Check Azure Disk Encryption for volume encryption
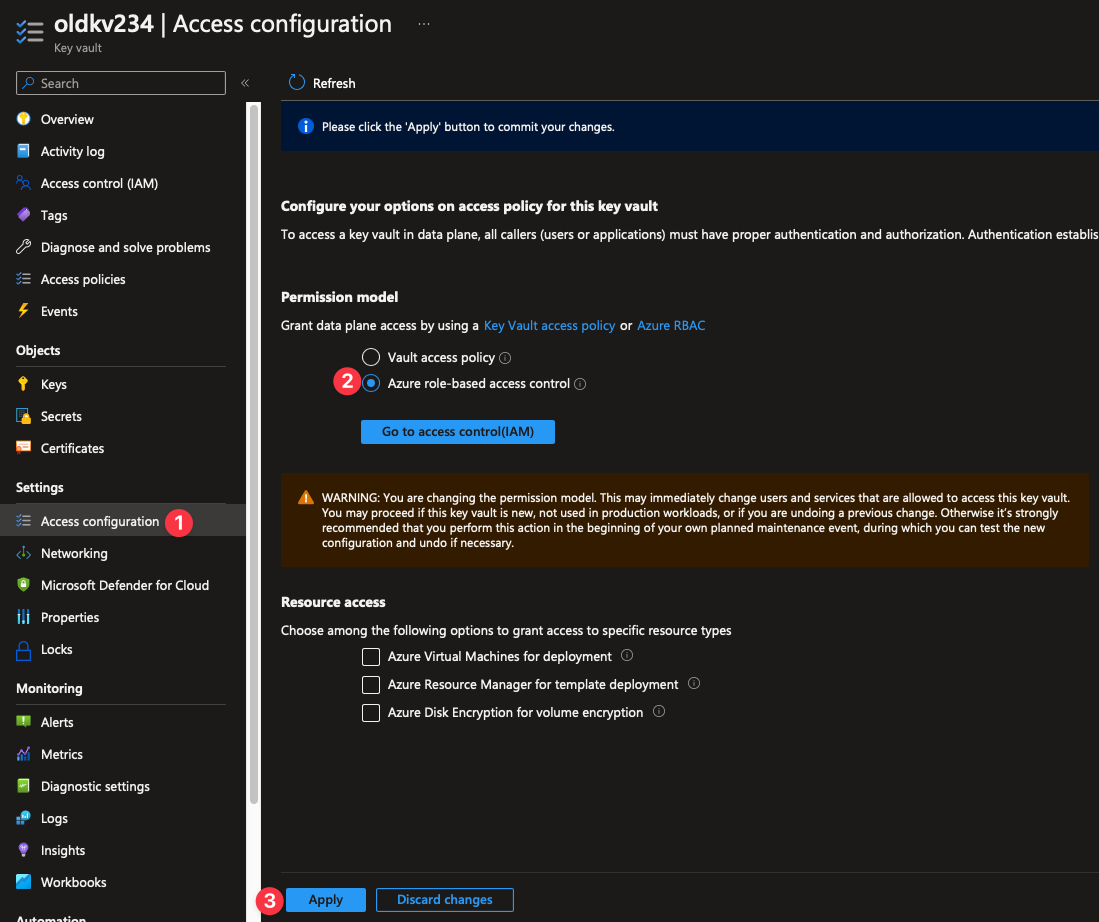Screen dimensions: 1099x922 [370, 712]
